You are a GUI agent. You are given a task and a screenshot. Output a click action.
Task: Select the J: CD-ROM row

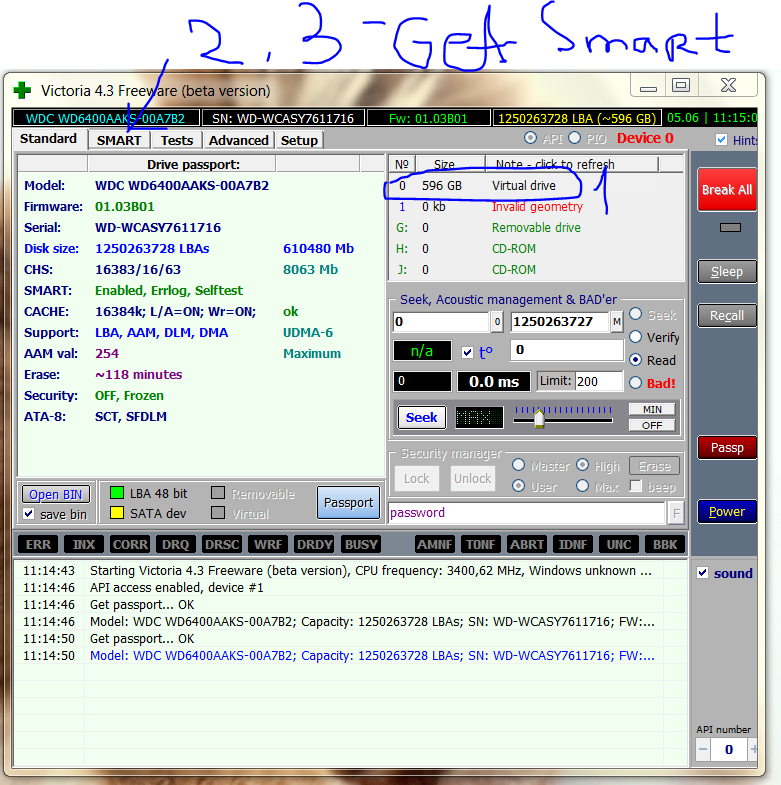[x=536, y=270]
